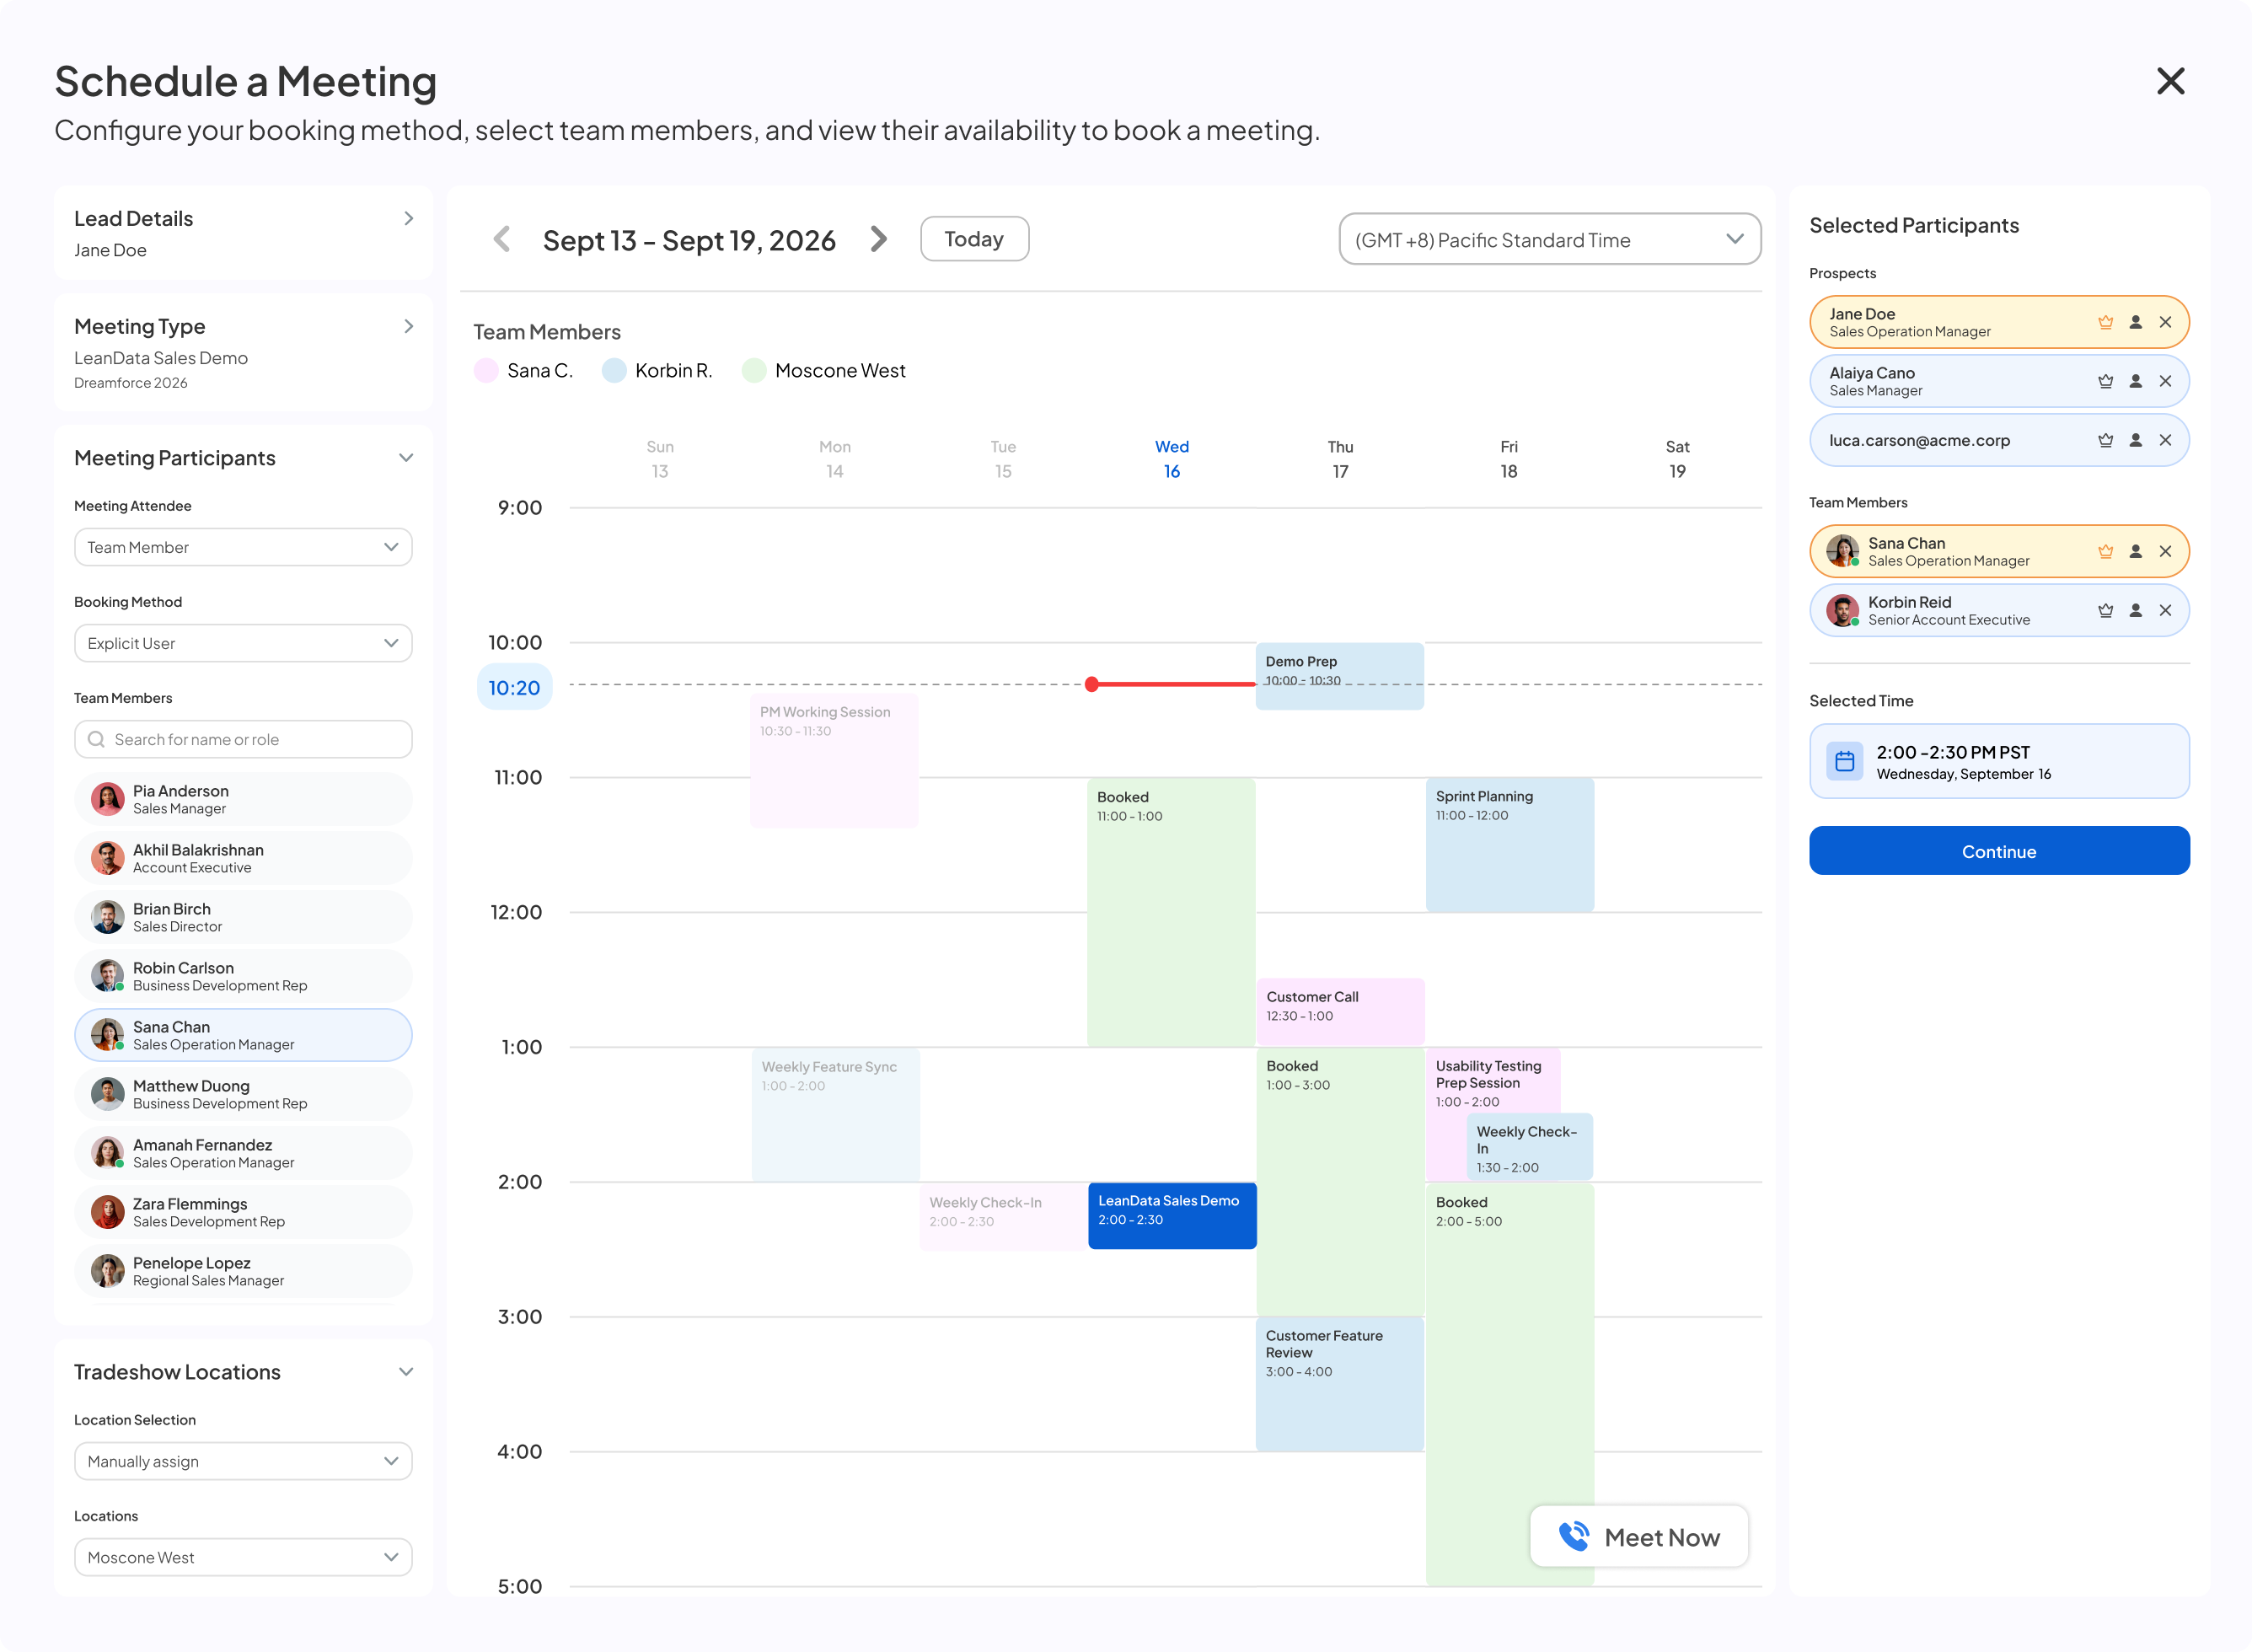Remove Jane Doe from selected participants
The height and width of the screenshot is (1652, 2252).
(x=2165, y=322)
